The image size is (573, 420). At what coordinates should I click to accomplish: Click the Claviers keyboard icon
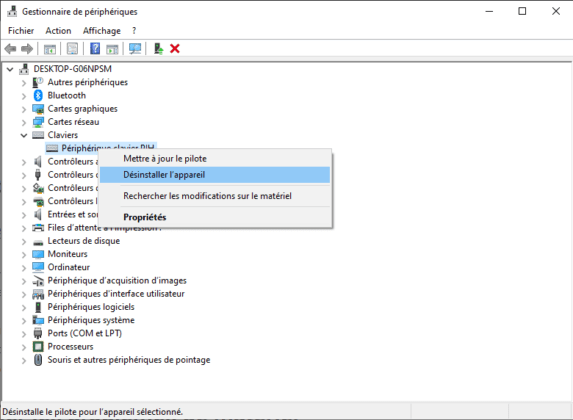pyautogui.click(x=38, y=135)
